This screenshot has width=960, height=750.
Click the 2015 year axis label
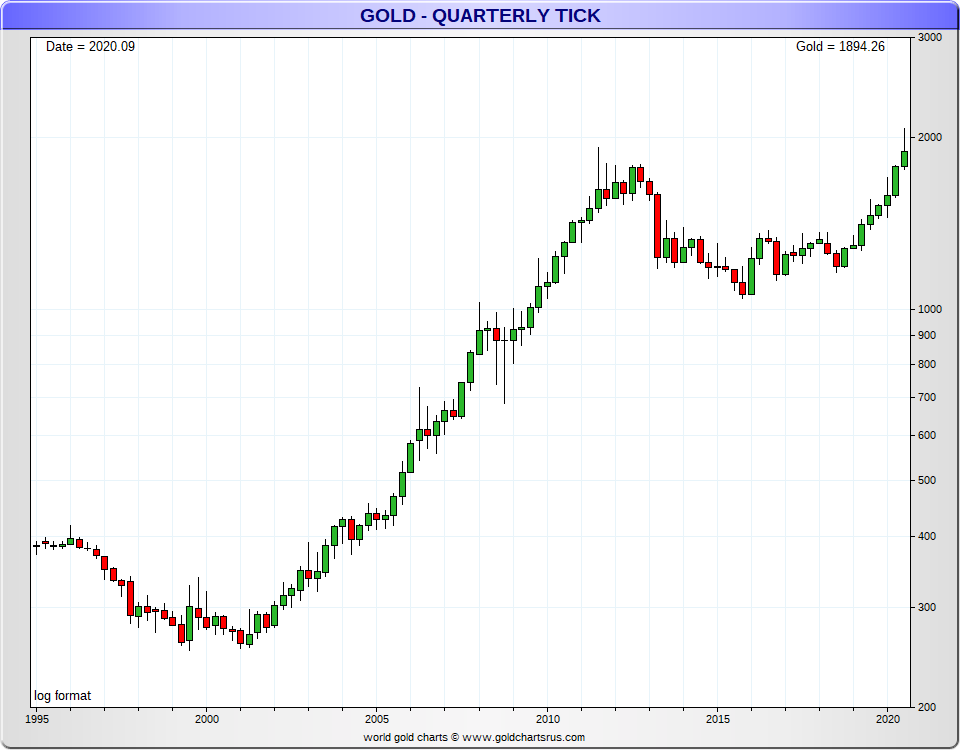[x=718, y=719]
